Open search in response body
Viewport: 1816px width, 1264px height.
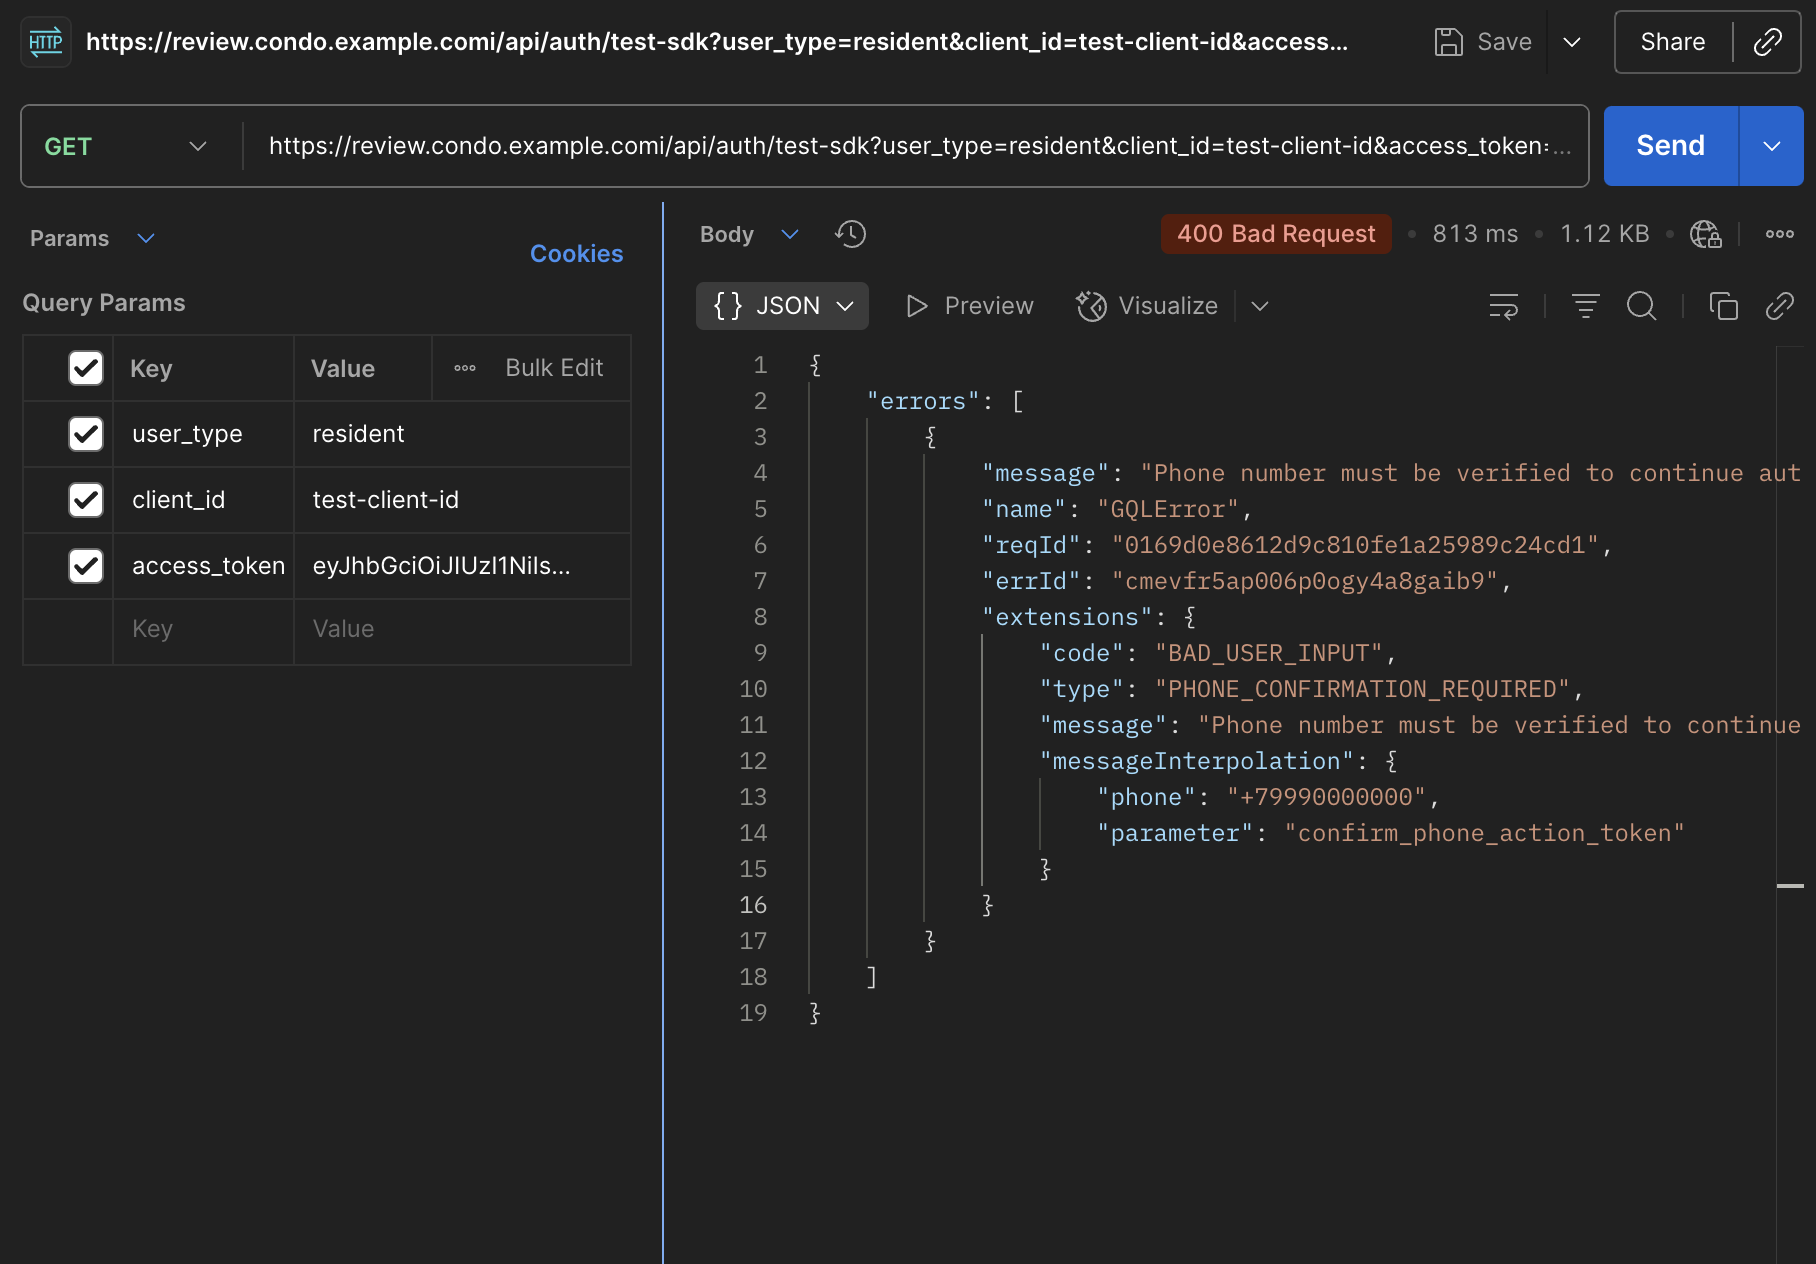(1641, 306)
